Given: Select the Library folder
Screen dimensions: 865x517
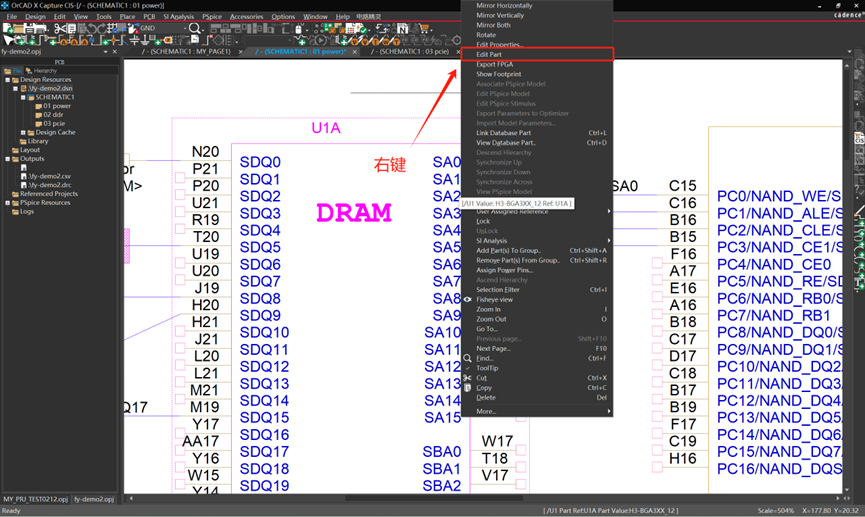Looking at the screenshot, I should click(x=38, y=141).
